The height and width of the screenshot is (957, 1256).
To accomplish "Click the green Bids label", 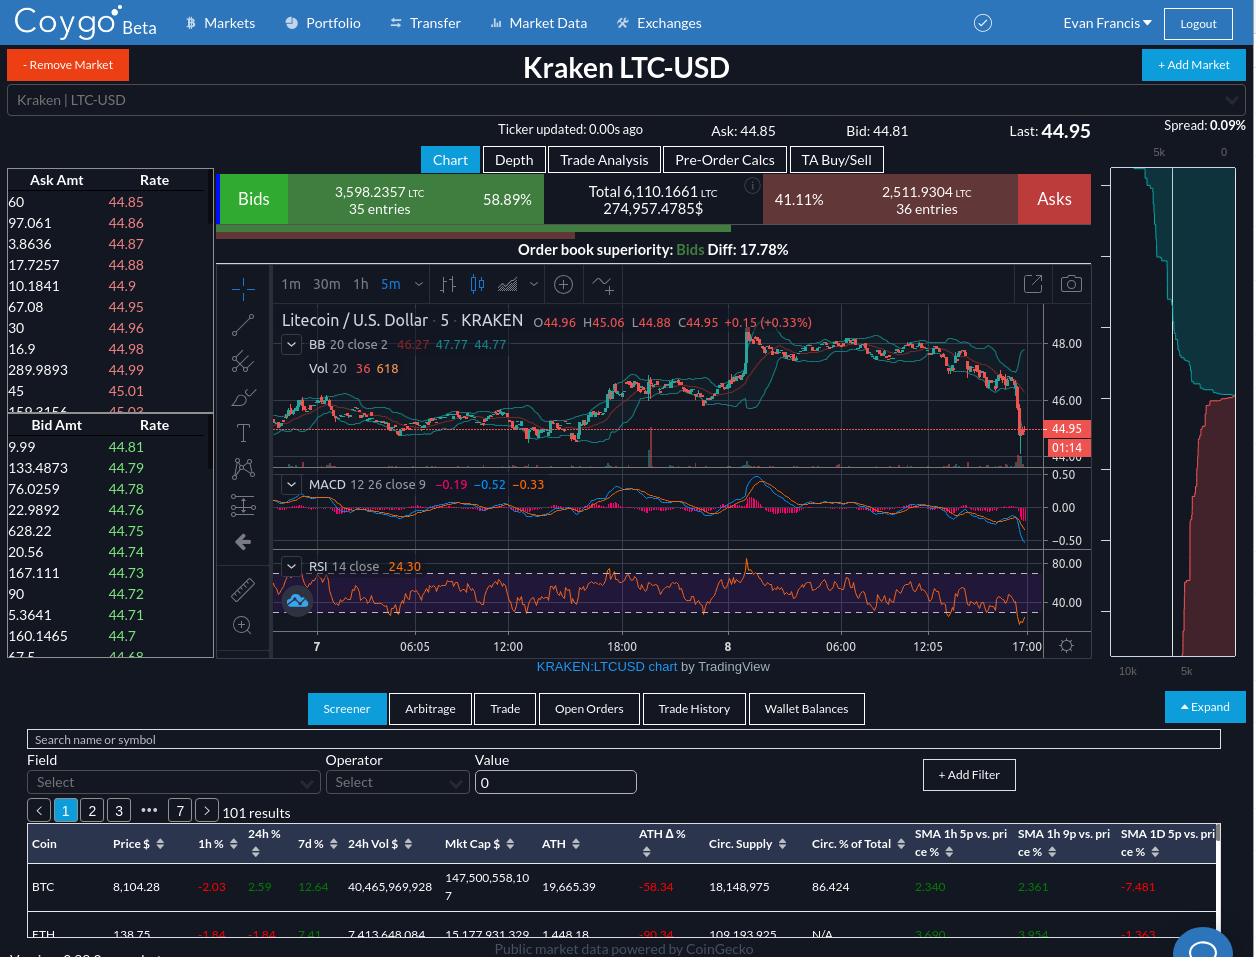I will [253, 199].
